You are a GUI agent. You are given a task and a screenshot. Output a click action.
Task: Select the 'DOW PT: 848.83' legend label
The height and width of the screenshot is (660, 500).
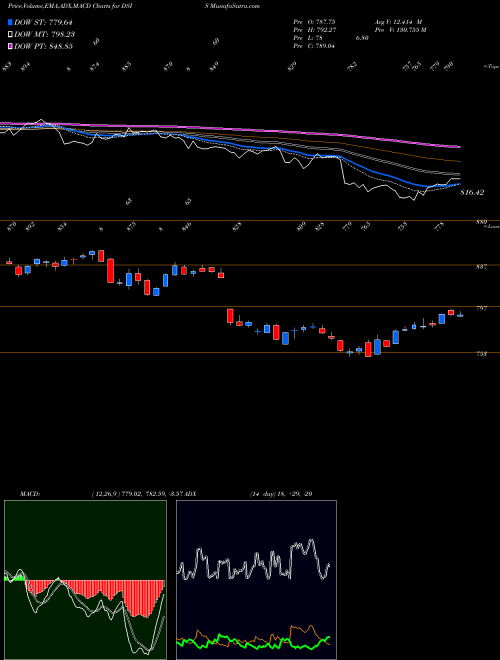(43, 46)
